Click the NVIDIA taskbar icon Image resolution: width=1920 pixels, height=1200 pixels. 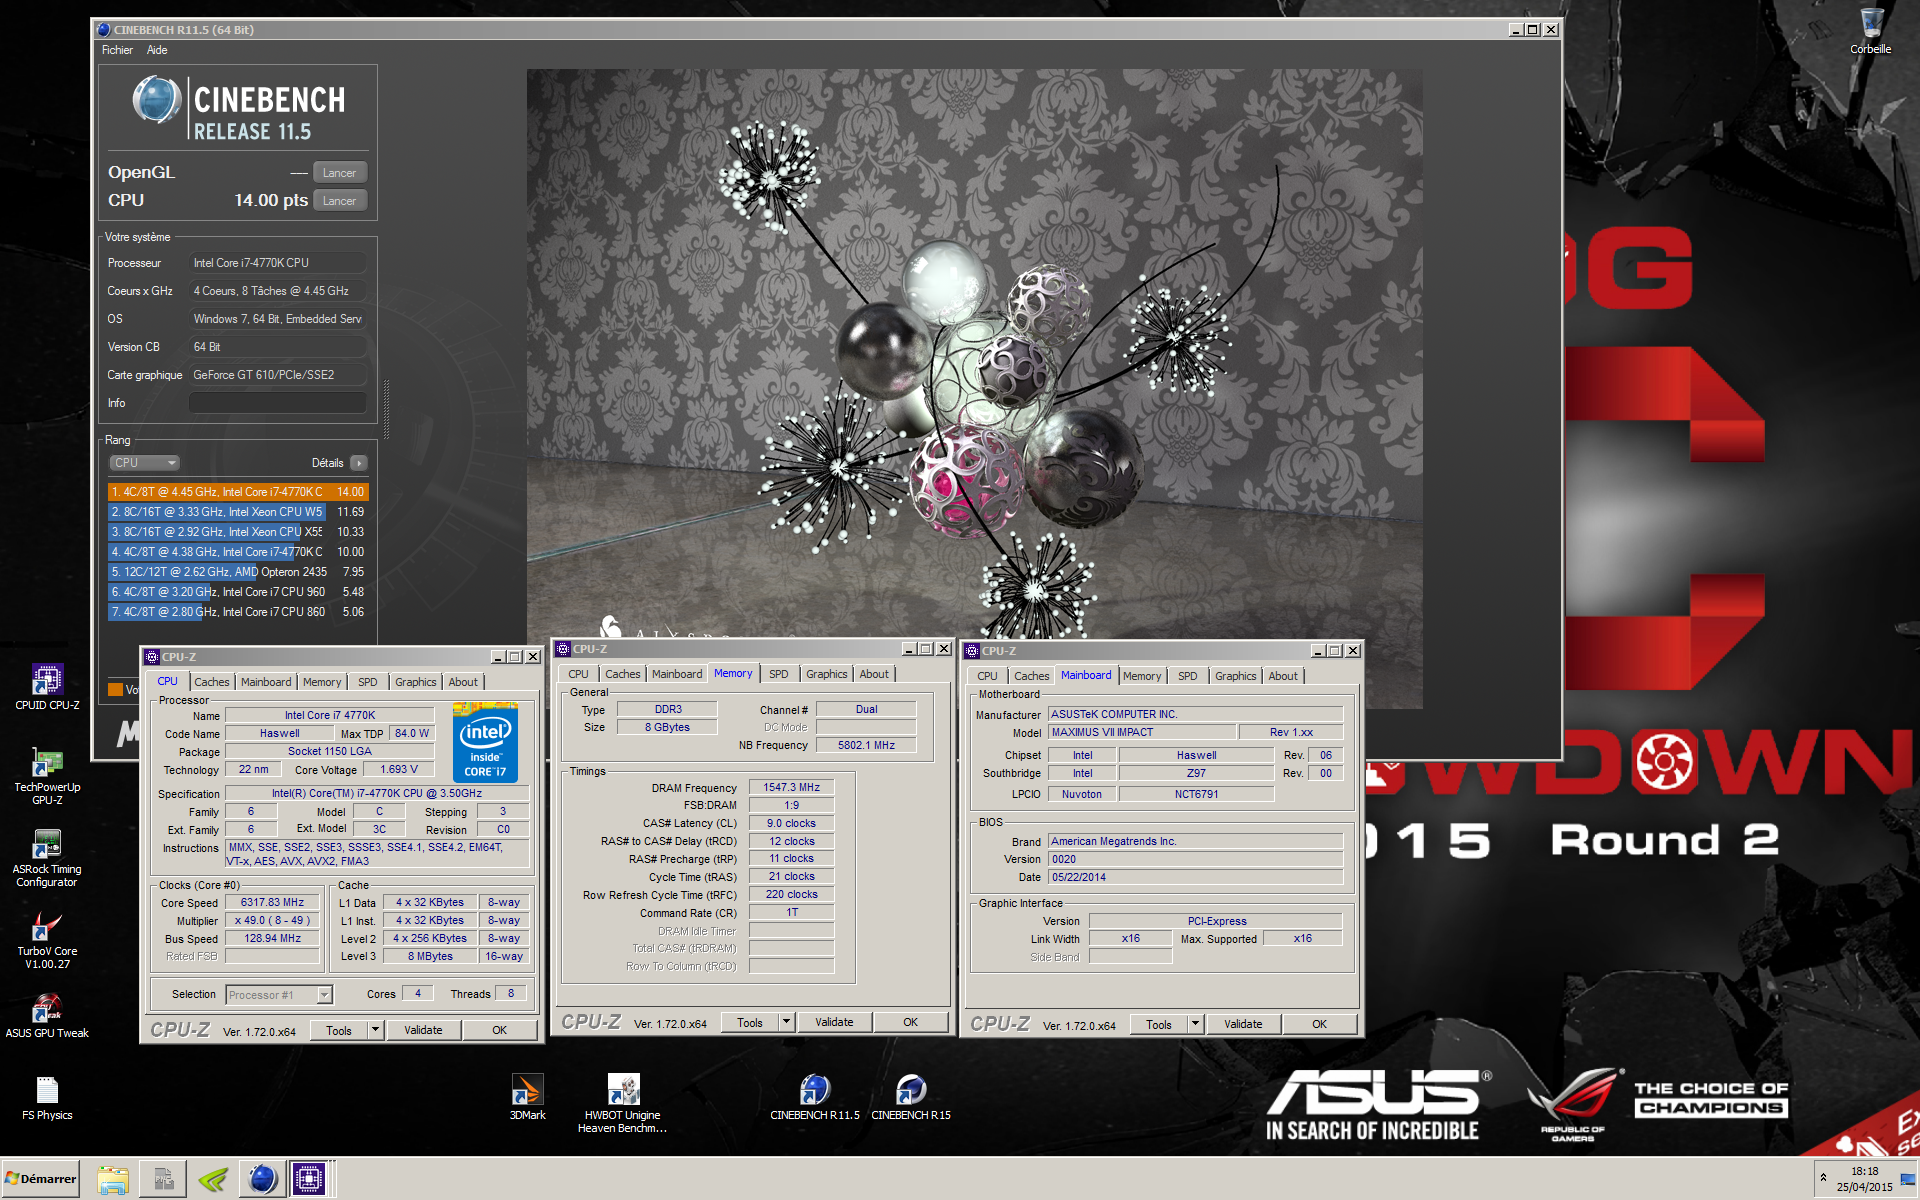pos(213,1180)
